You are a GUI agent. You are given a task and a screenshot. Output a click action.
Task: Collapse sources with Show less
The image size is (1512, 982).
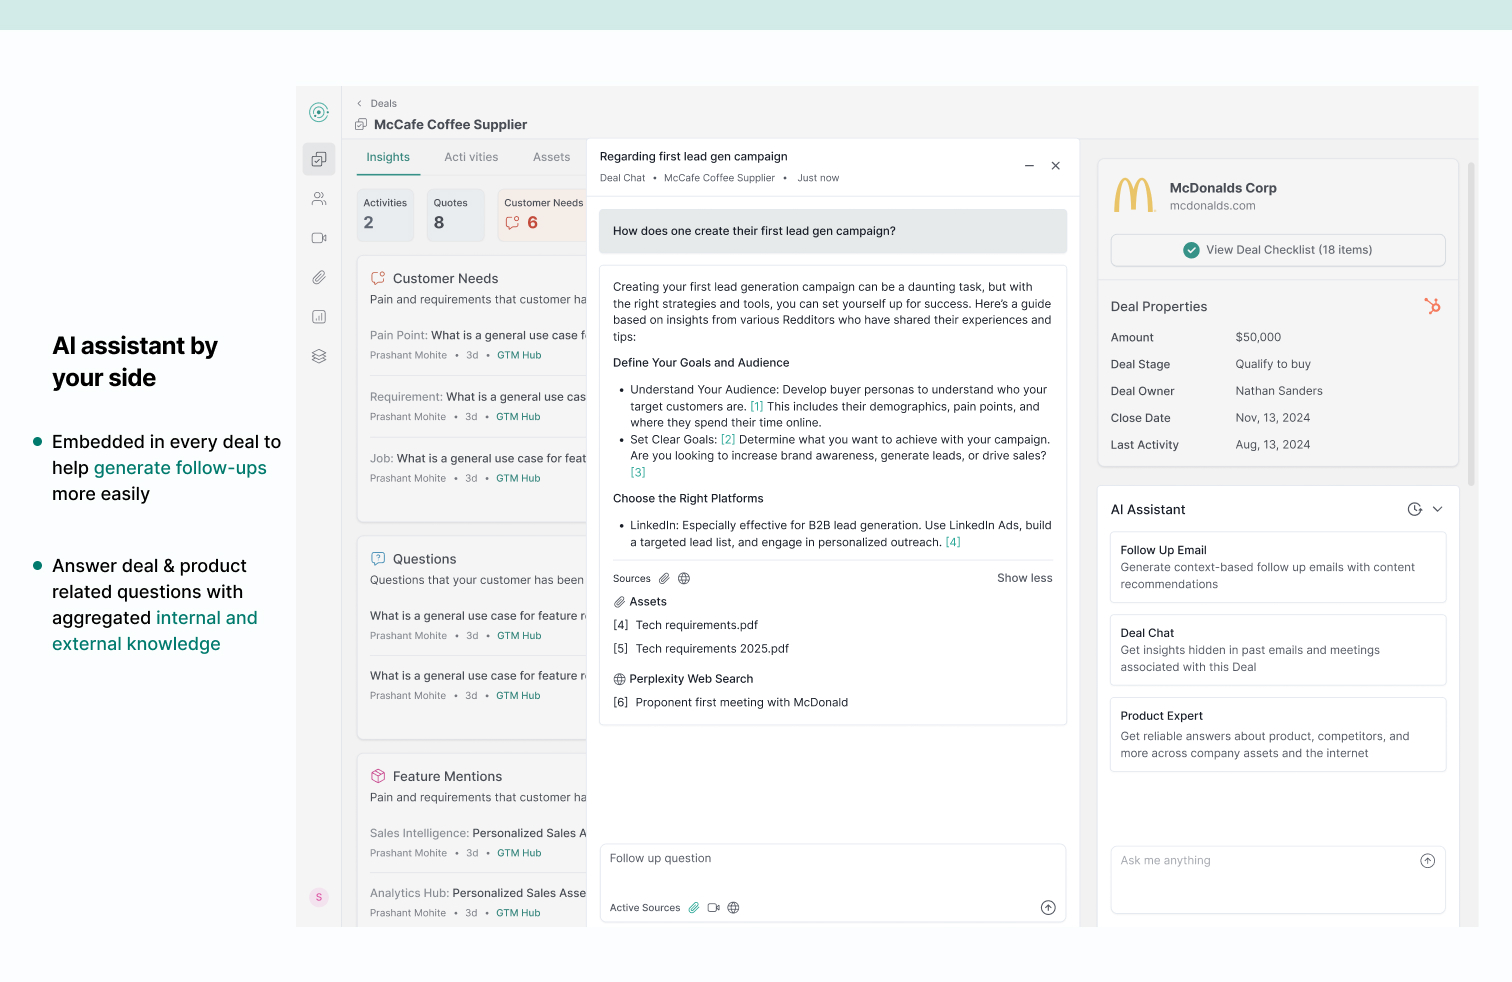[x=1024, y=578]
